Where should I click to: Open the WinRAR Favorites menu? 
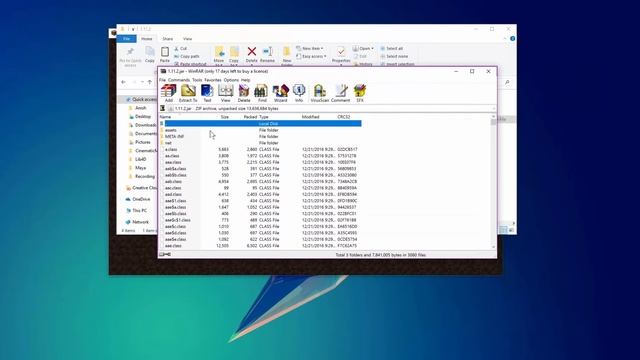[x=213, y=80]
